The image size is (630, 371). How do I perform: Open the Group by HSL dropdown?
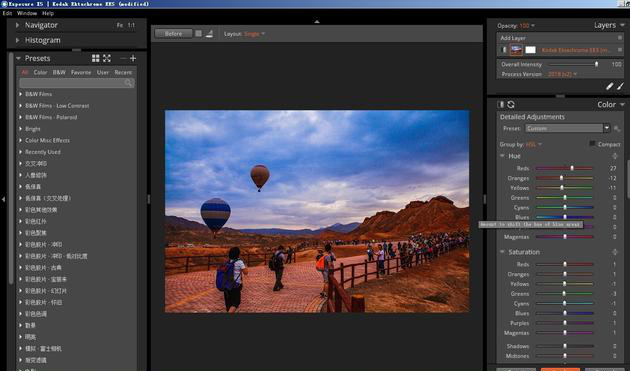tap(534, 144)
